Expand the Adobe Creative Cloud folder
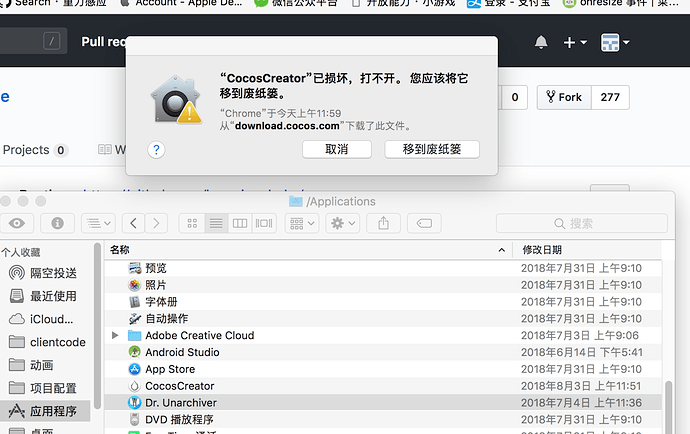The width and height of the screenshot is (690, 434). tap(115, 335)
